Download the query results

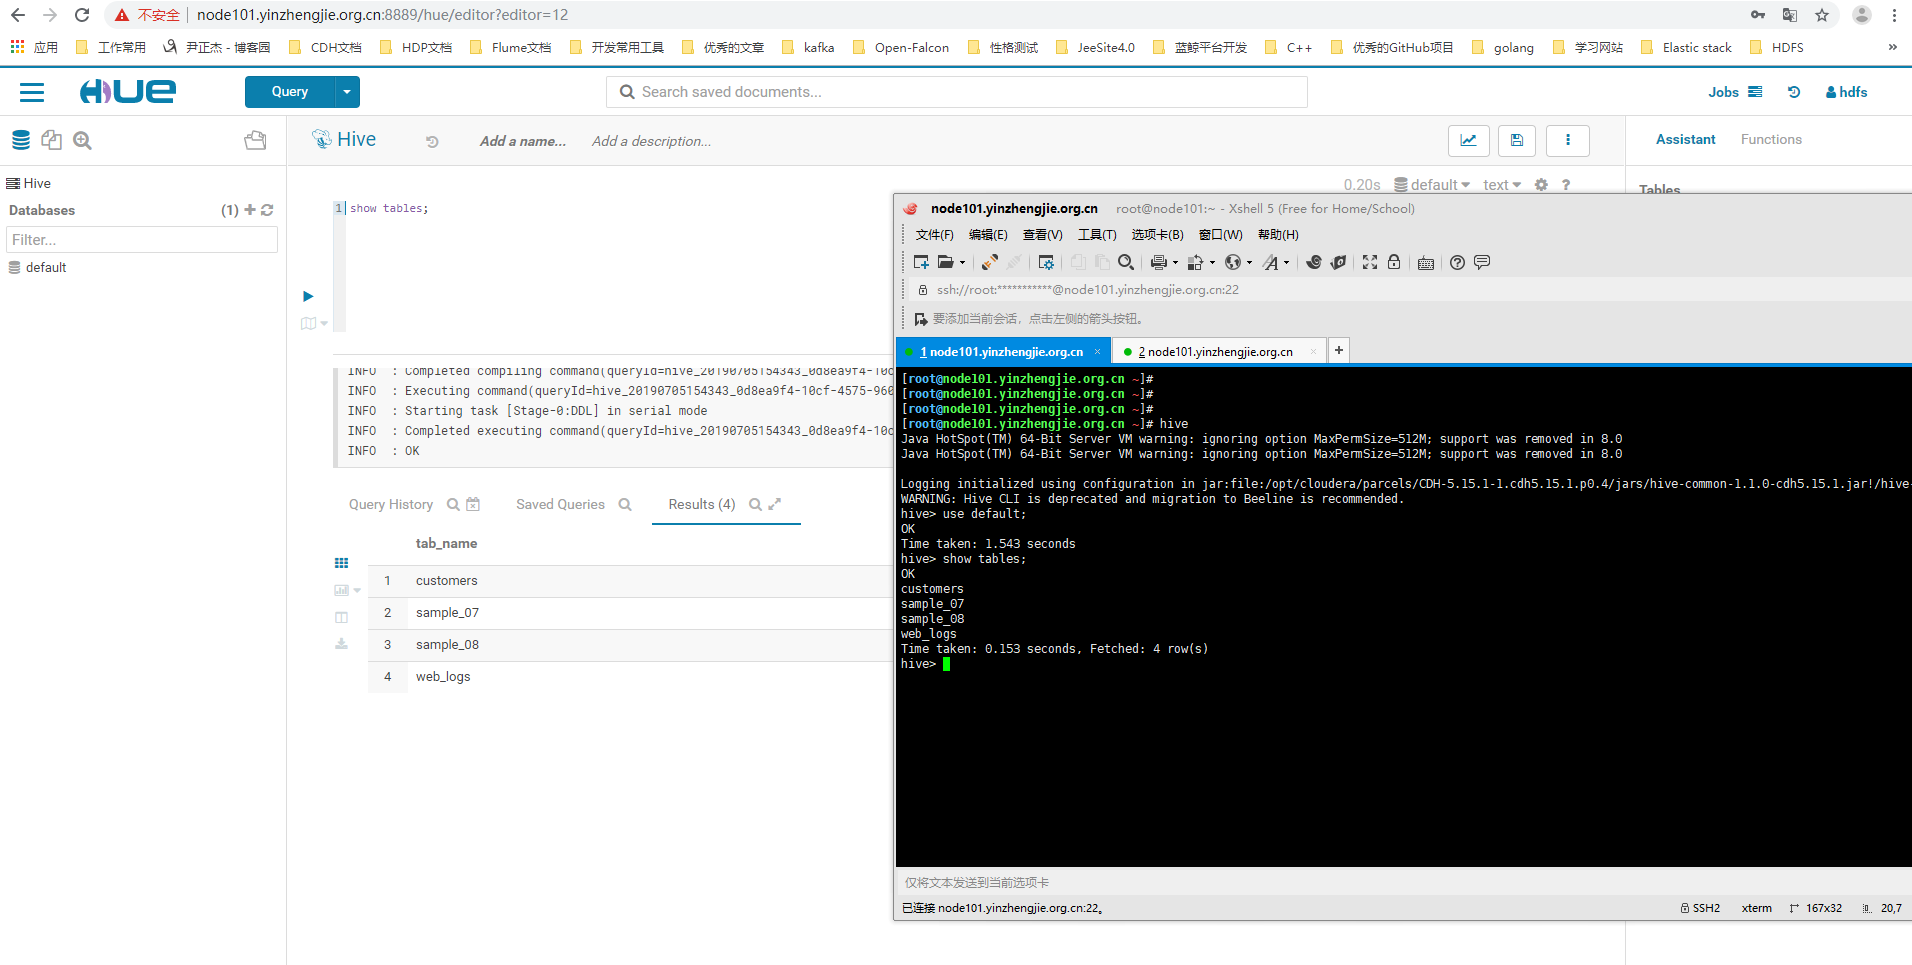tap(341, 644)
